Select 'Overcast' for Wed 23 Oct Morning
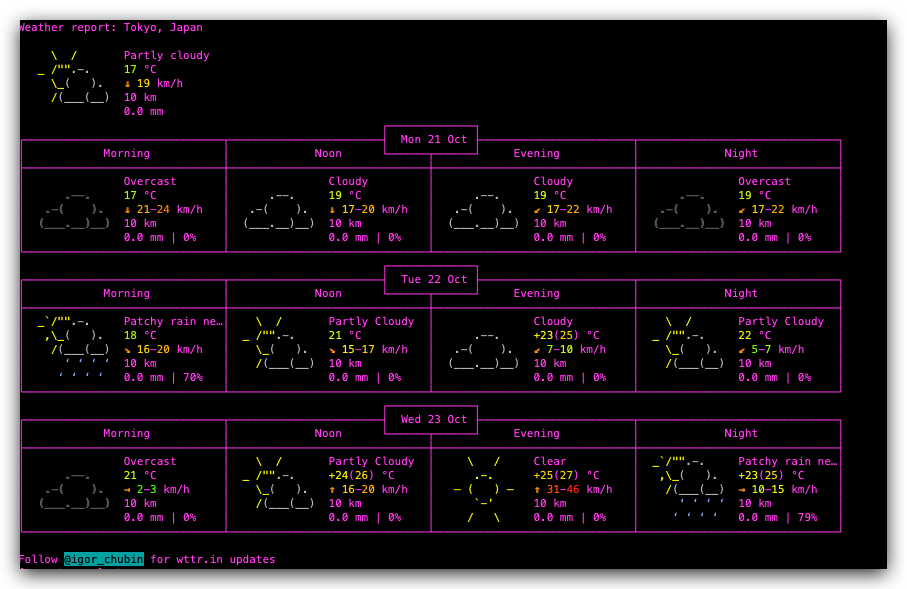Screen dimensions: 907x589 click(x=150, y=461)
